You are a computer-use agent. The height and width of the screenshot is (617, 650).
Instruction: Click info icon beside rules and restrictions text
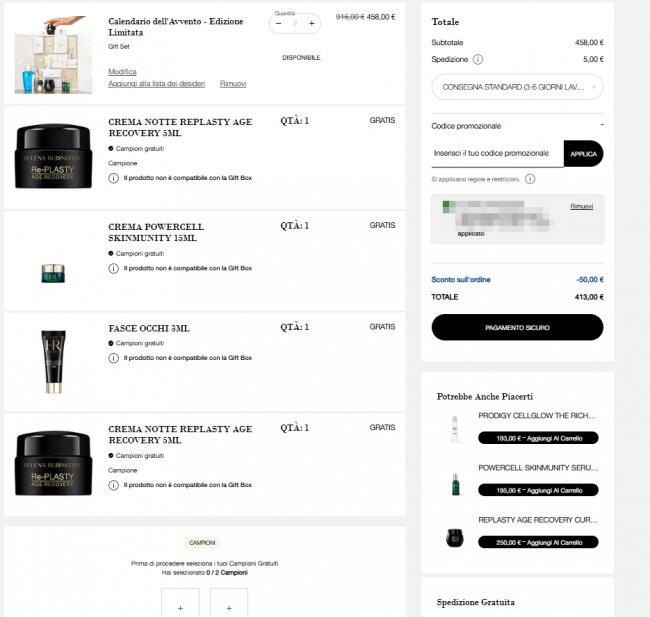[x=530, y=179]
